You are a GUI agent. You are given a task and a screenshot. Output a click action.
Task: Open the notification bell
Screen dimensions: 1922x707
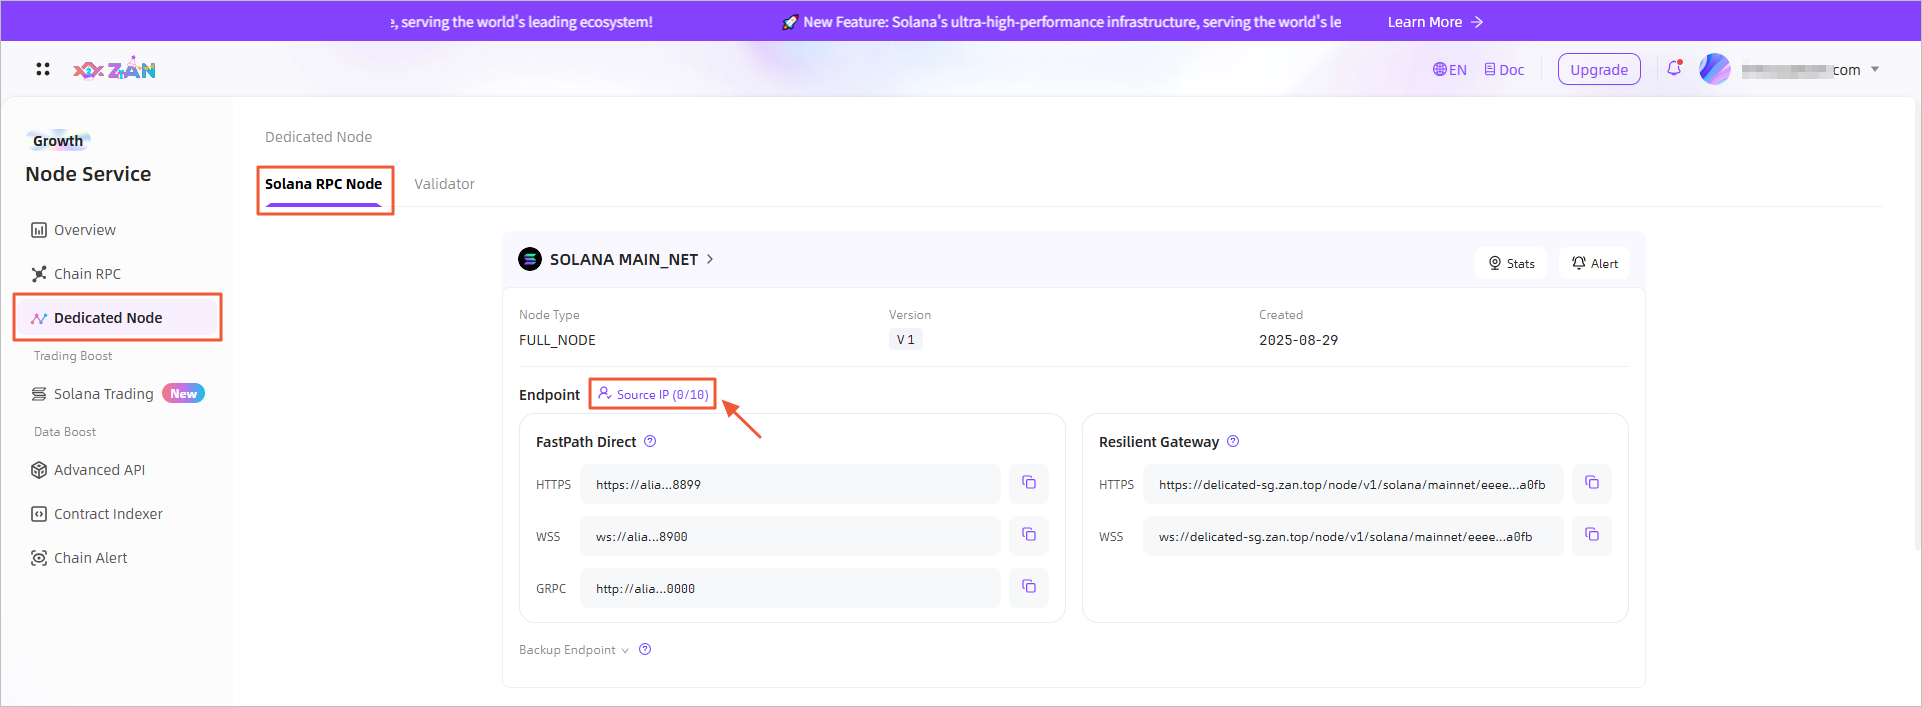coord(1674,69)
